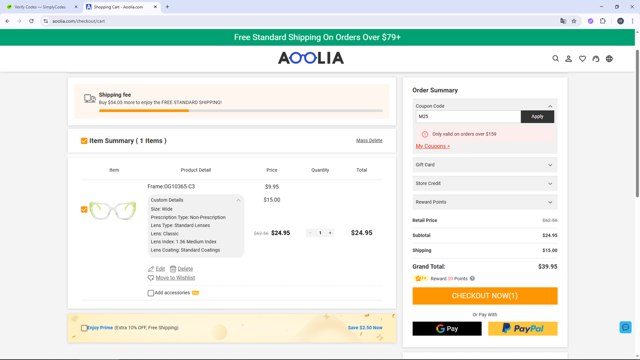
Task: Click the green glasses product thumbnail
Action: (x=113, y=211)
